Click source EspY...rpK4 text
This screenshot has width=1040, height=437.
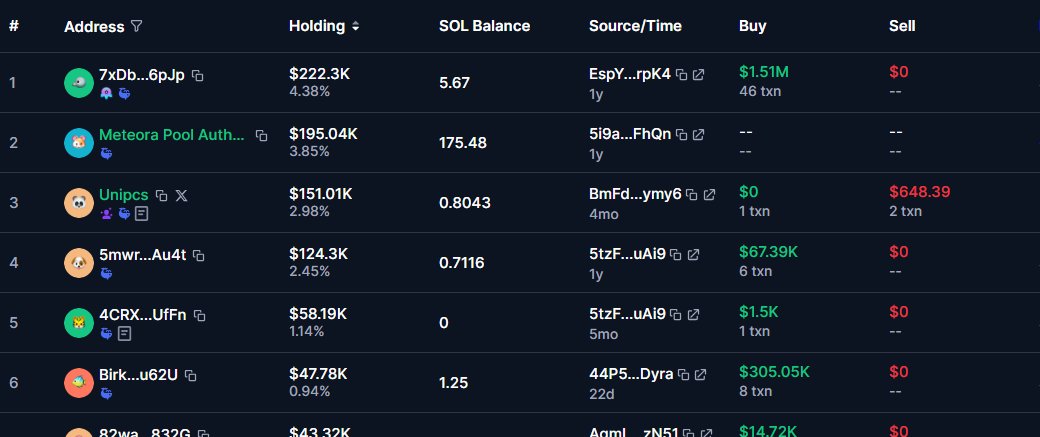click(629, 74)
